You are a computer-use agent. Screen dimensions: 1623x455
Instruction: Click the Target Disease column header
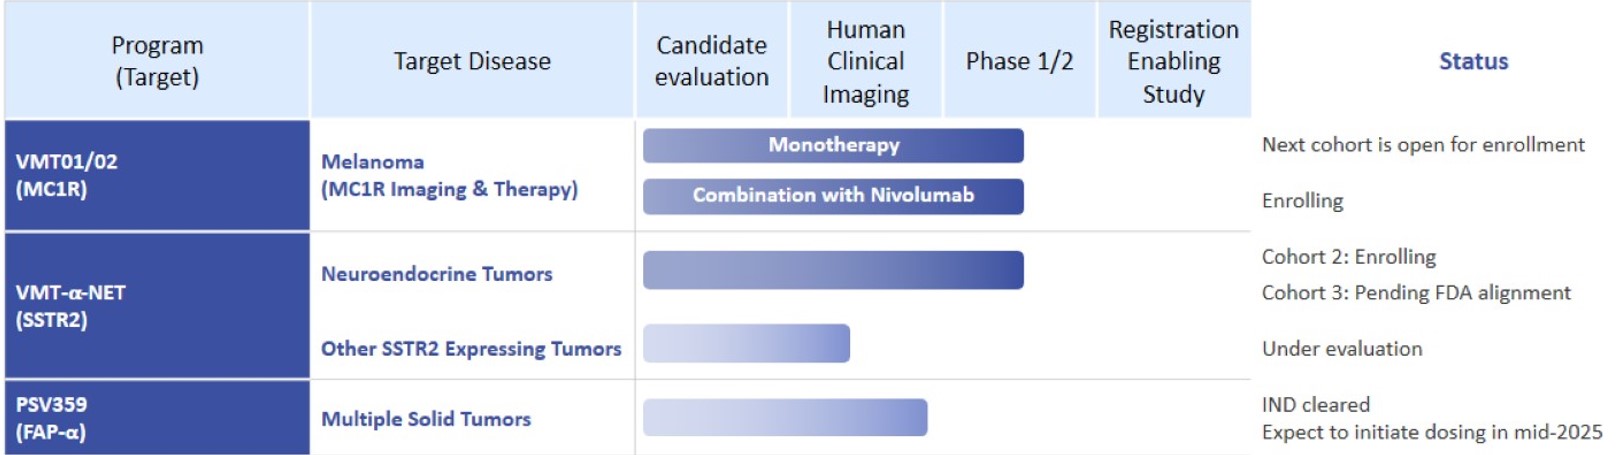tap(472, 61)
